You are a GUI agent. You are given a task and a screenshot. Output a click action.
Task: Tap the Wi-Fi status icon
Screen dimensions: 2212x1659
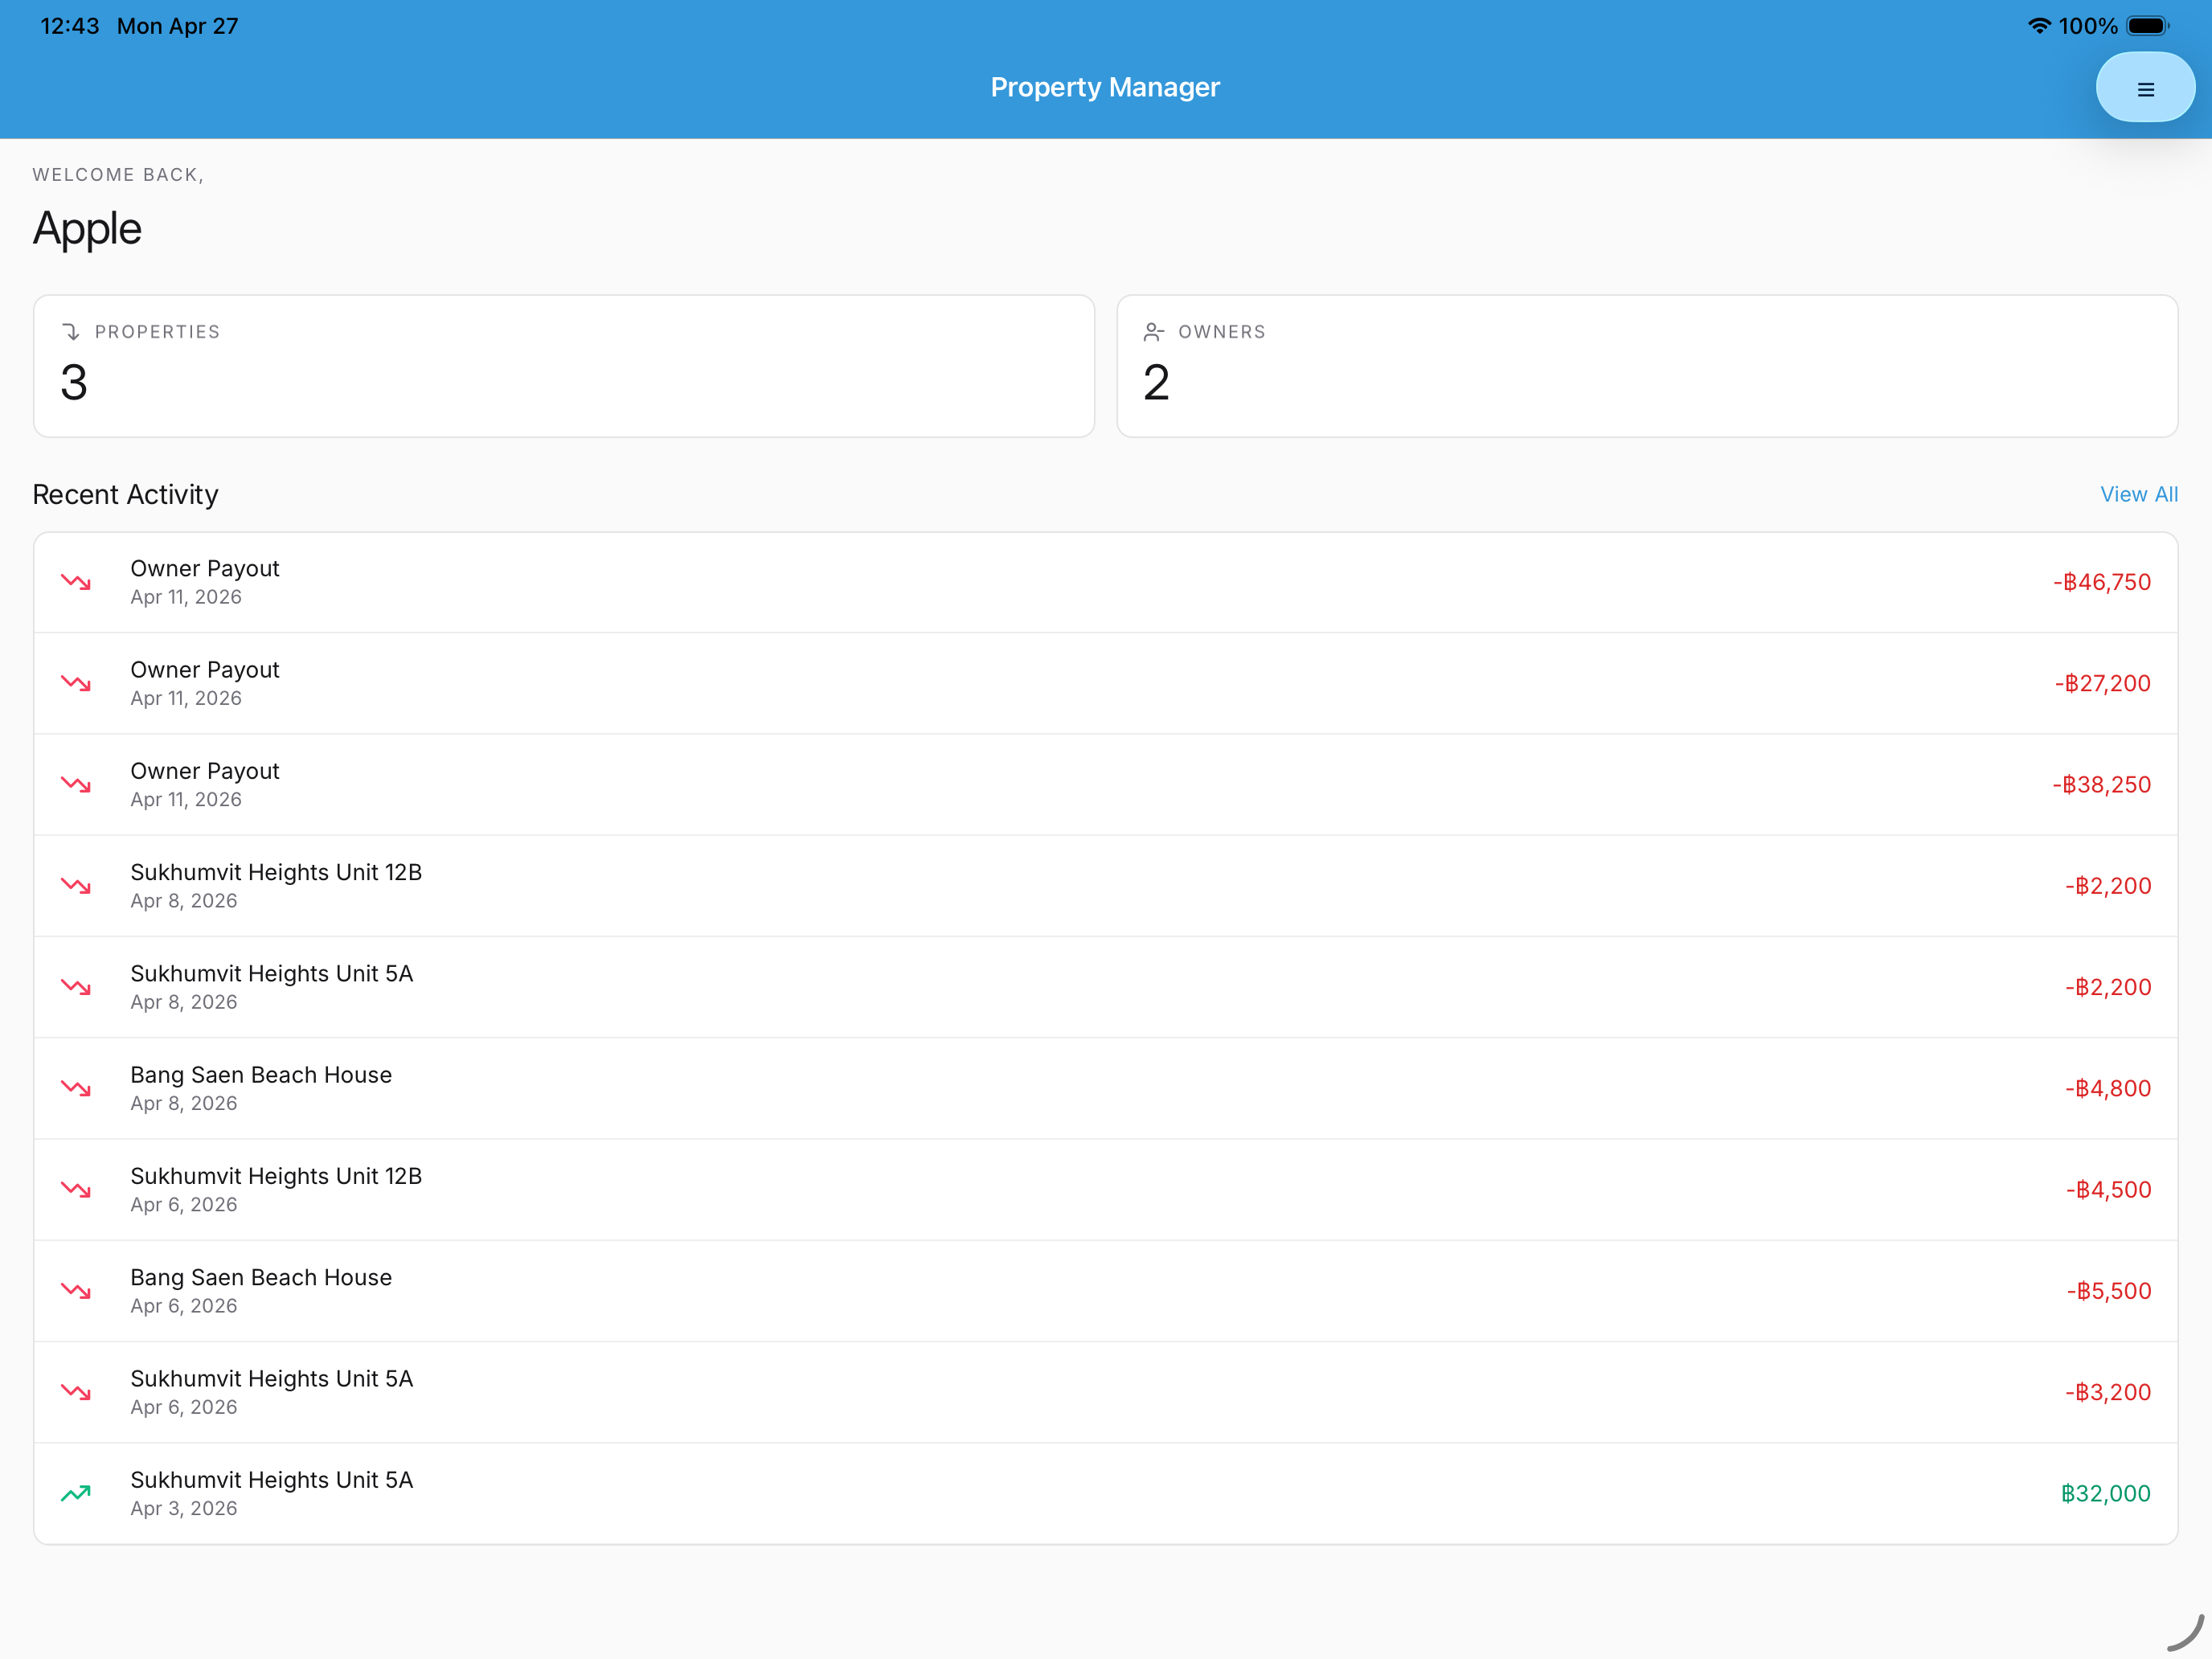tap(2039, 26)
